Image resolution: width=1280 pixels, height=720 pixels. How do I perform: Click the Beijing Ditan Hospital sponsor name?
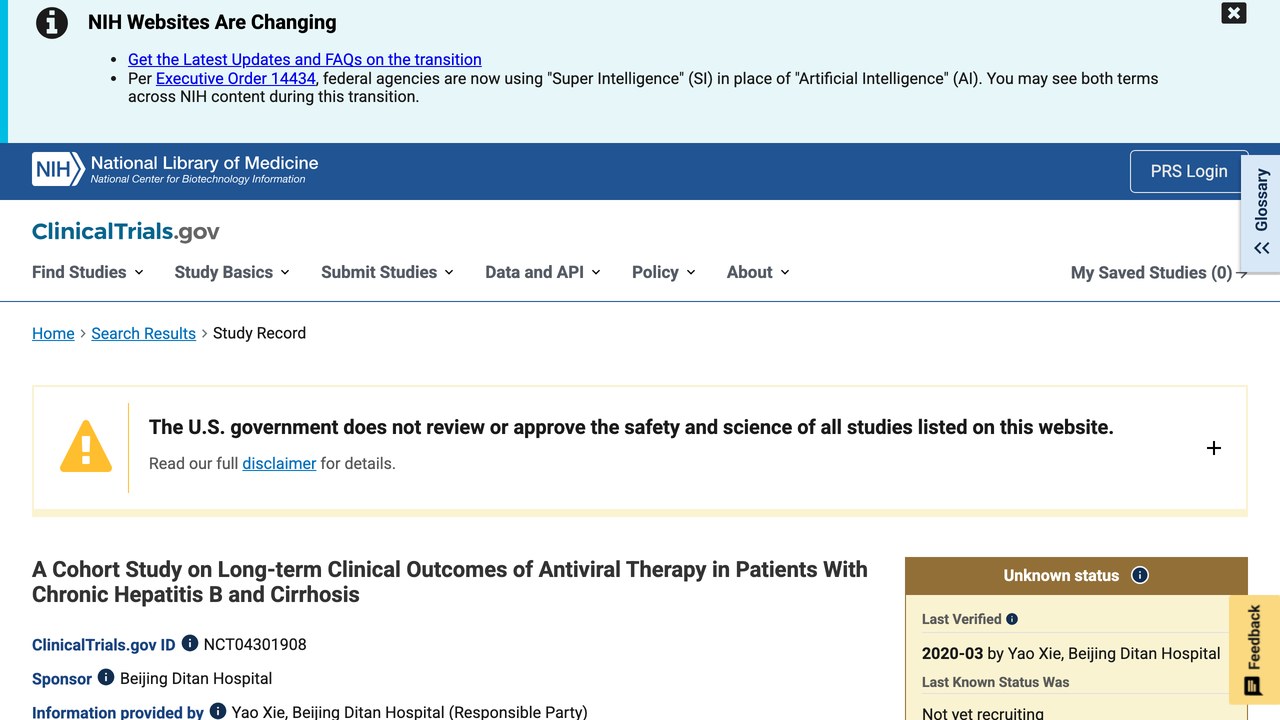coord(196,678)
